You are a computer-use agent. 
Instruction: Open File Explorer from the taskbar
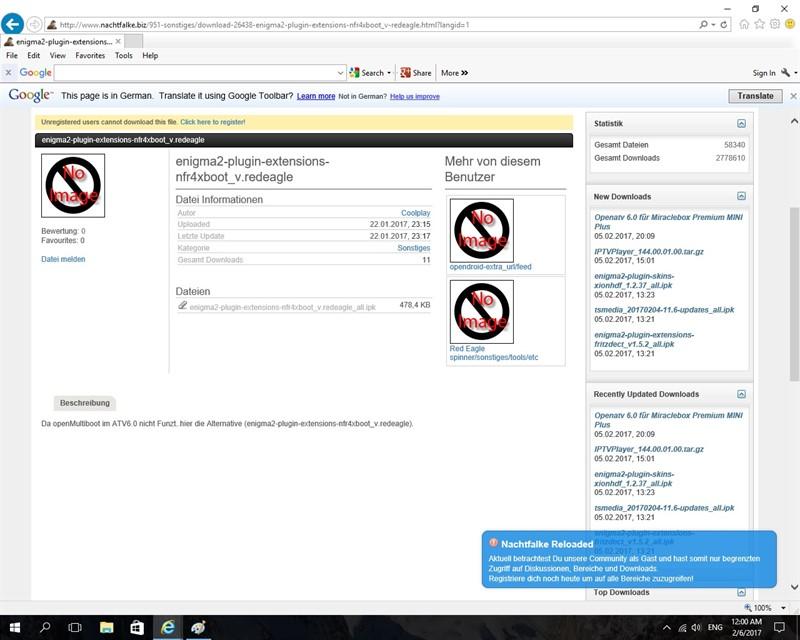tap(106, 627)
